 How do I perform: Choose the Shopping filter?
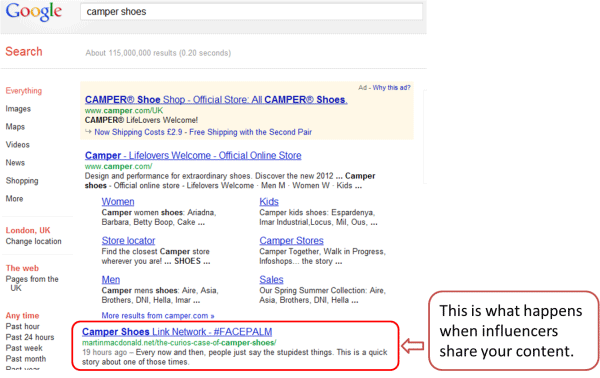pyautogui.click(x=22, y=181)
